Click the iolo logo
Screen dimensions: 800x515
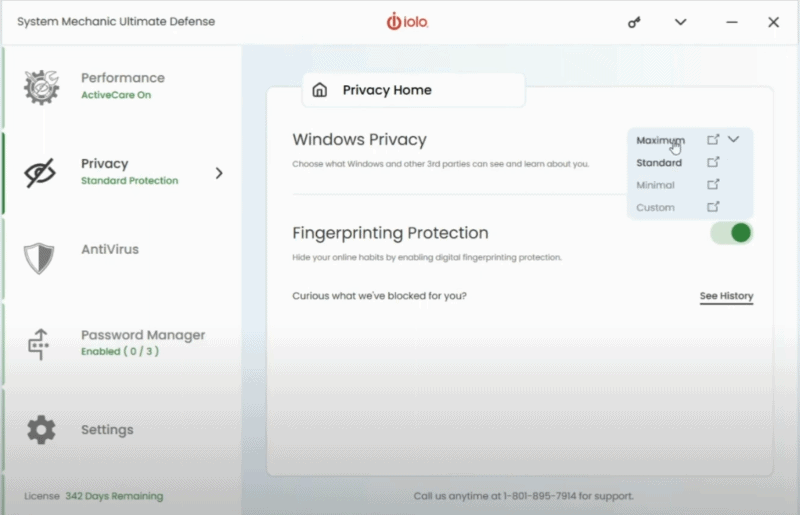[x=407, y=21]
